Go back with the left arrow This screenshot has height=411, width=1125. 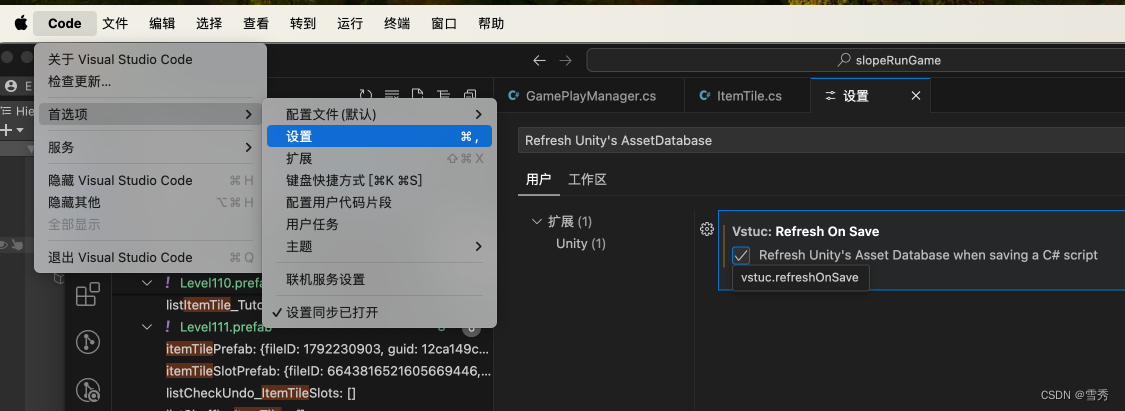coord(540,61)
